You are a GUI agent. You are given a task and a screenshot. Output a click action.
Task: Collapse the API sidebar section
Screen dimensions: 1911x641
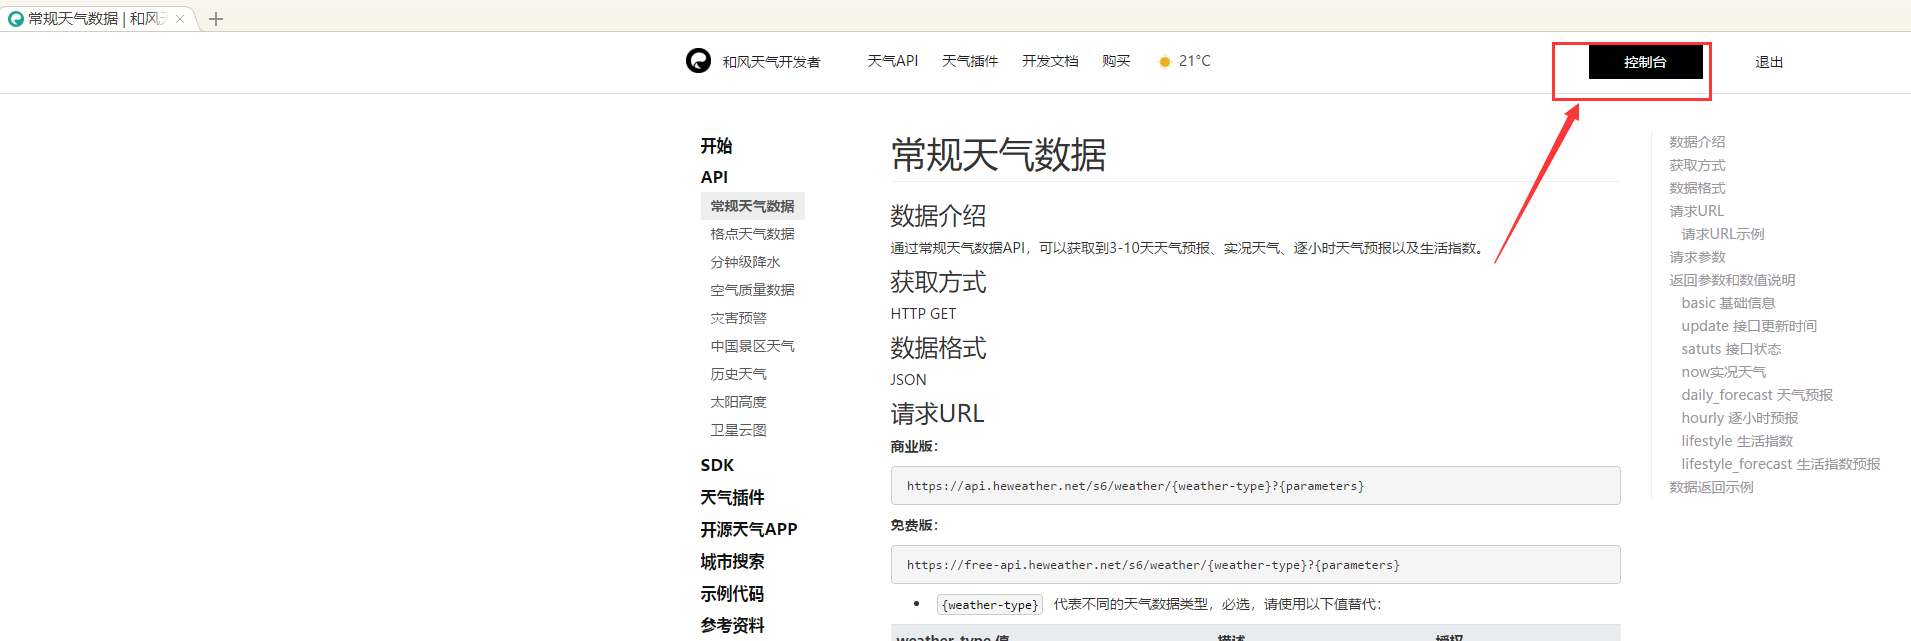click(x=714, y=177)
